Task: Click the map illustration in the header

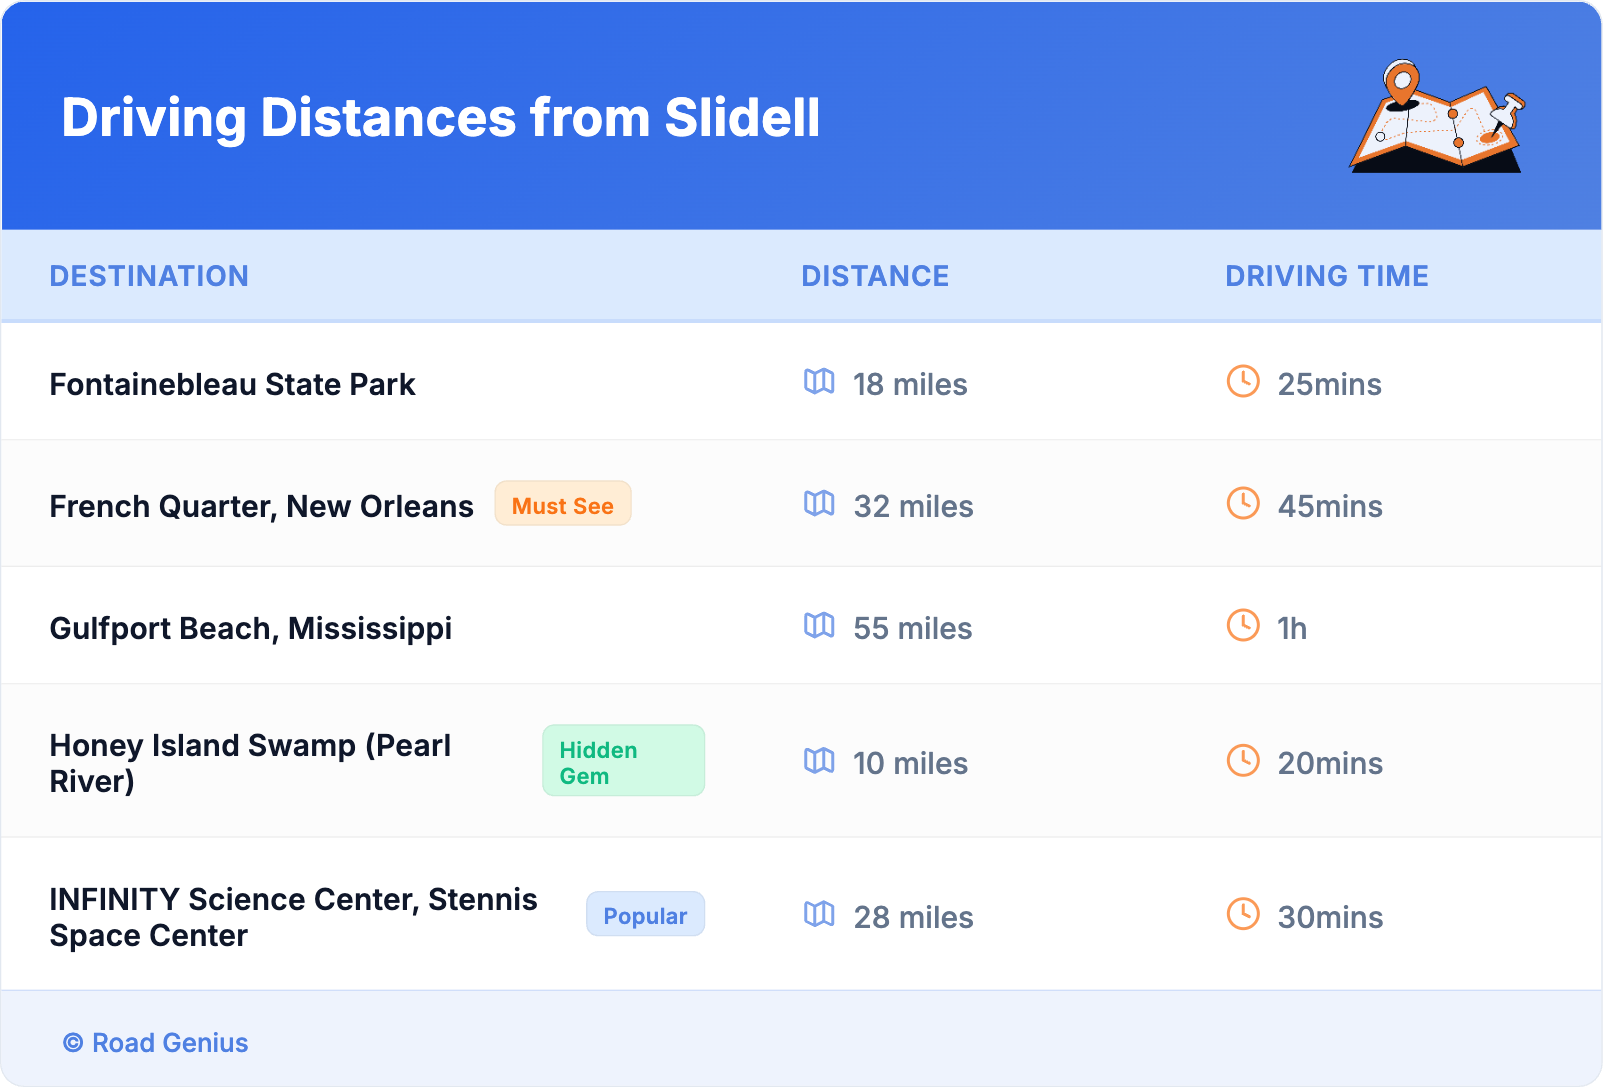Action: click(1438, 117)
